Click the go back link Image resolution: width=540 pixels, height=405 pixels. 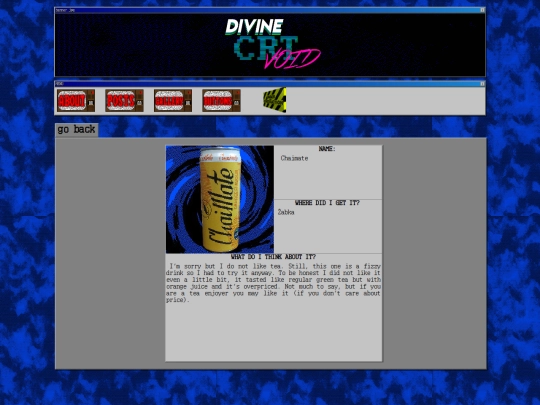76,129
